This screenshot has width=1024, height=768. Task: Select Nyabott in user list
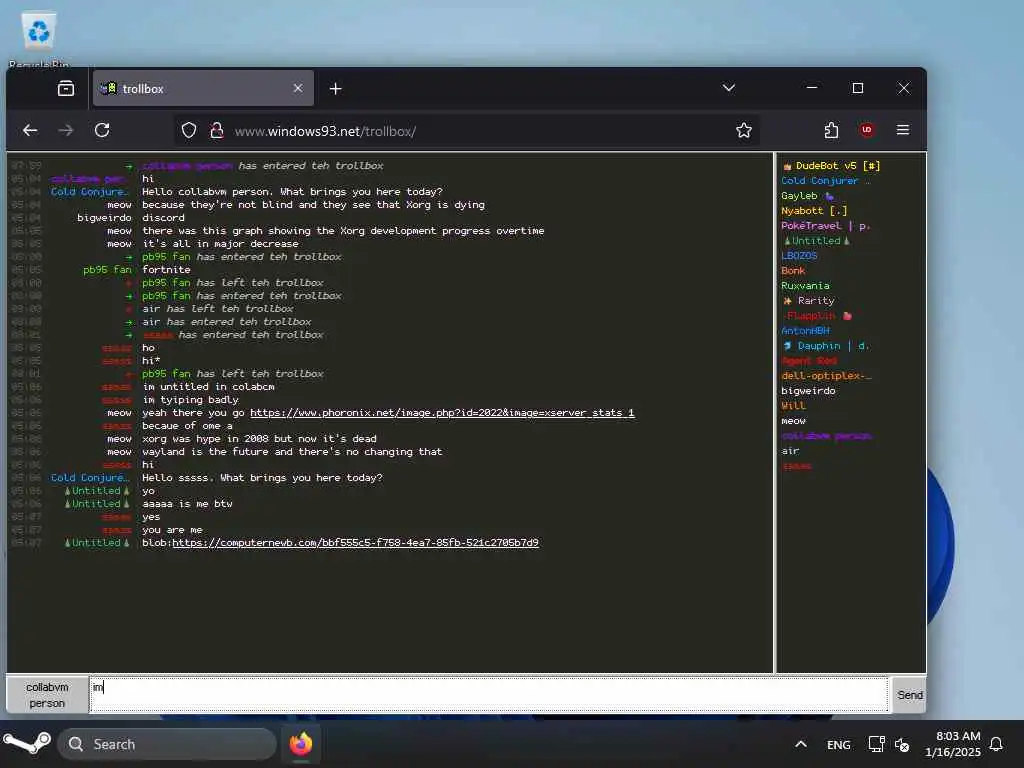[814, 211]
